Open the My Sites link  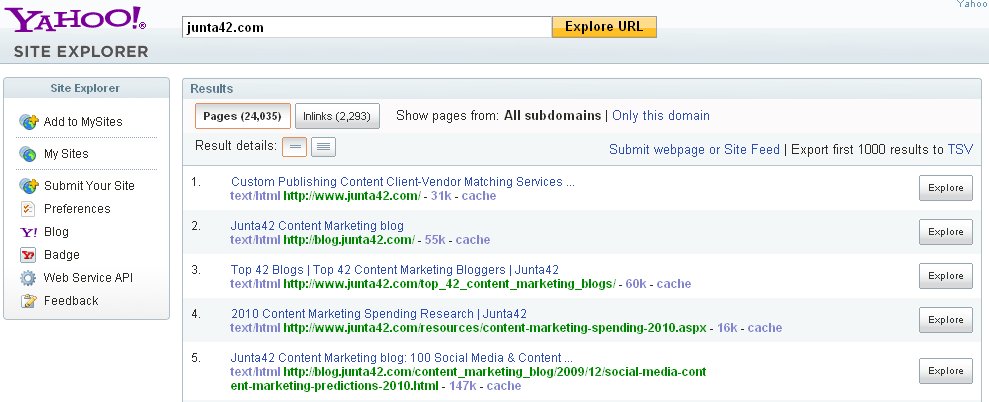click(66, 154)
